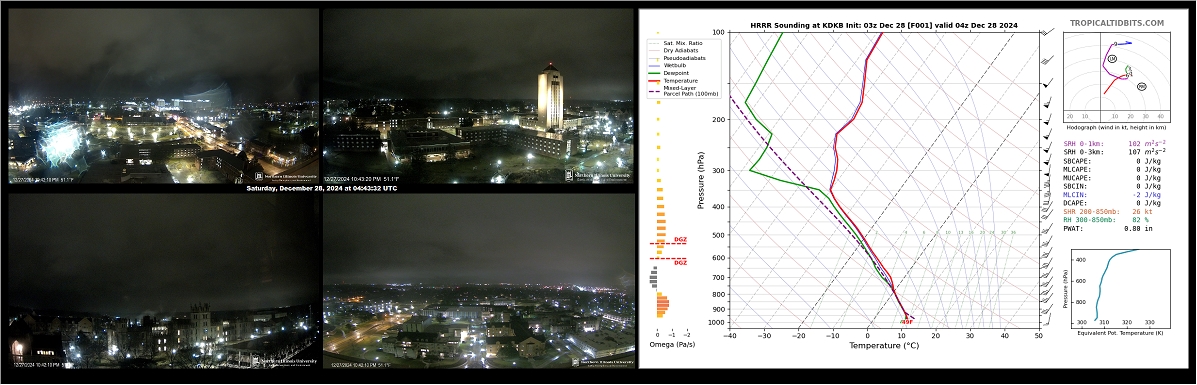This screenshot has width=1197, height=385.
Task: Click the Northern Illinois University logo on tower view
Action: point(598,175)
